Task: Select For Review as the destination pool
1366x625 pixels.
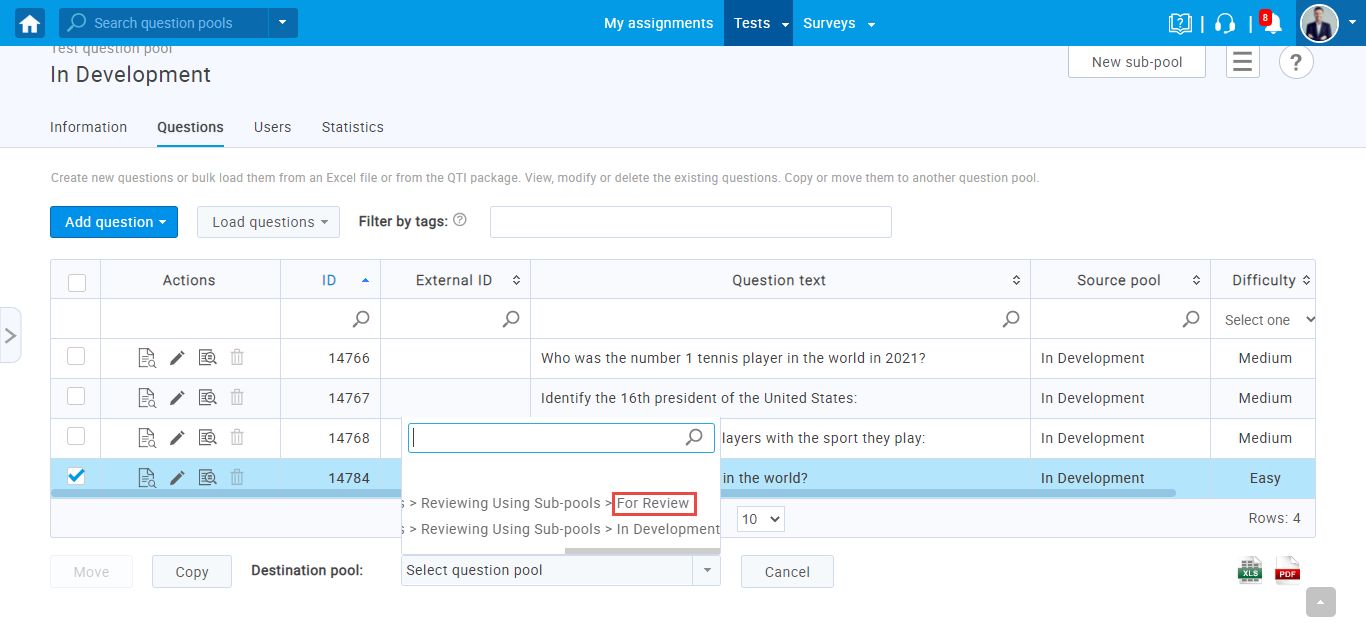Action: 653,503
